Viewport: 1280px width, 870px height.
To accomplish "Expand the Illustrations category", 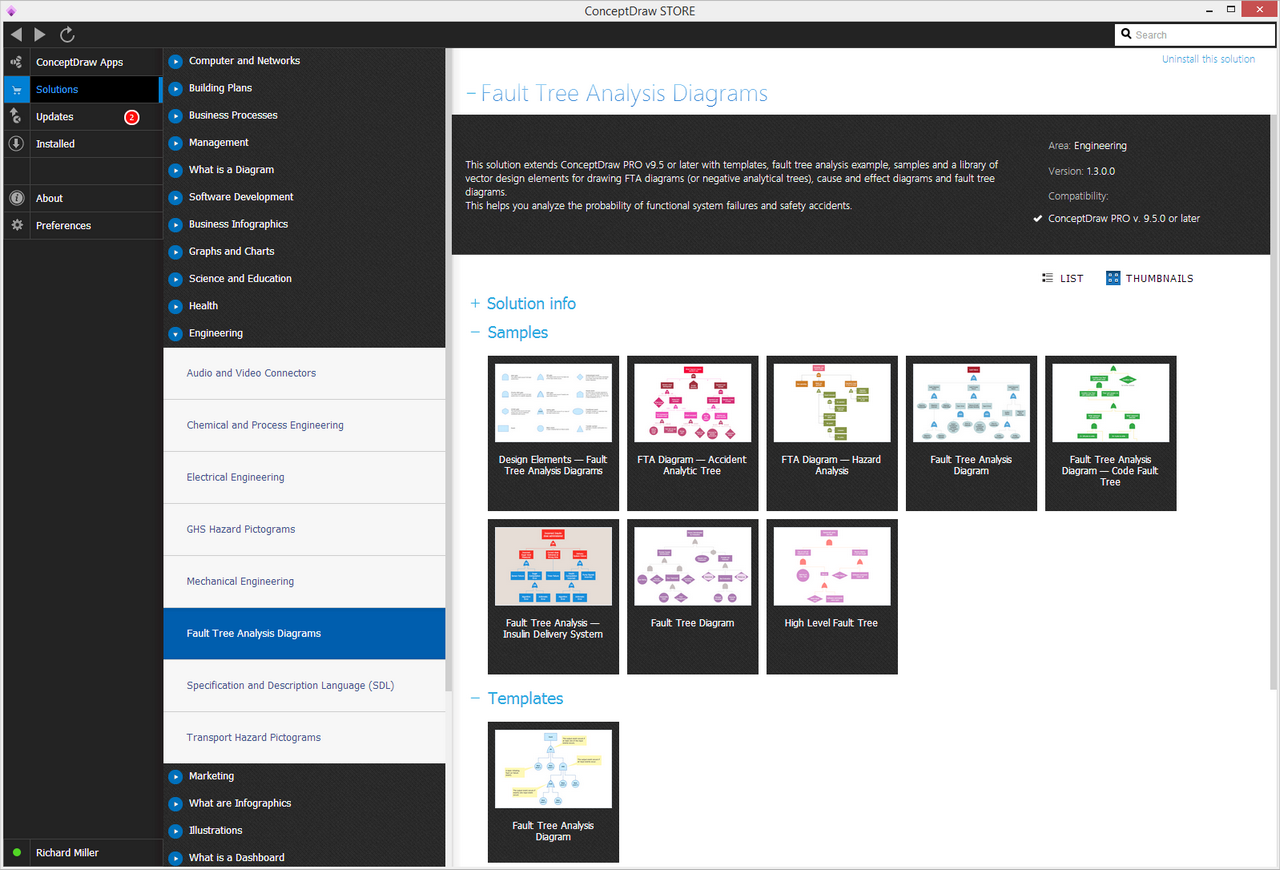I will point(176,831).
